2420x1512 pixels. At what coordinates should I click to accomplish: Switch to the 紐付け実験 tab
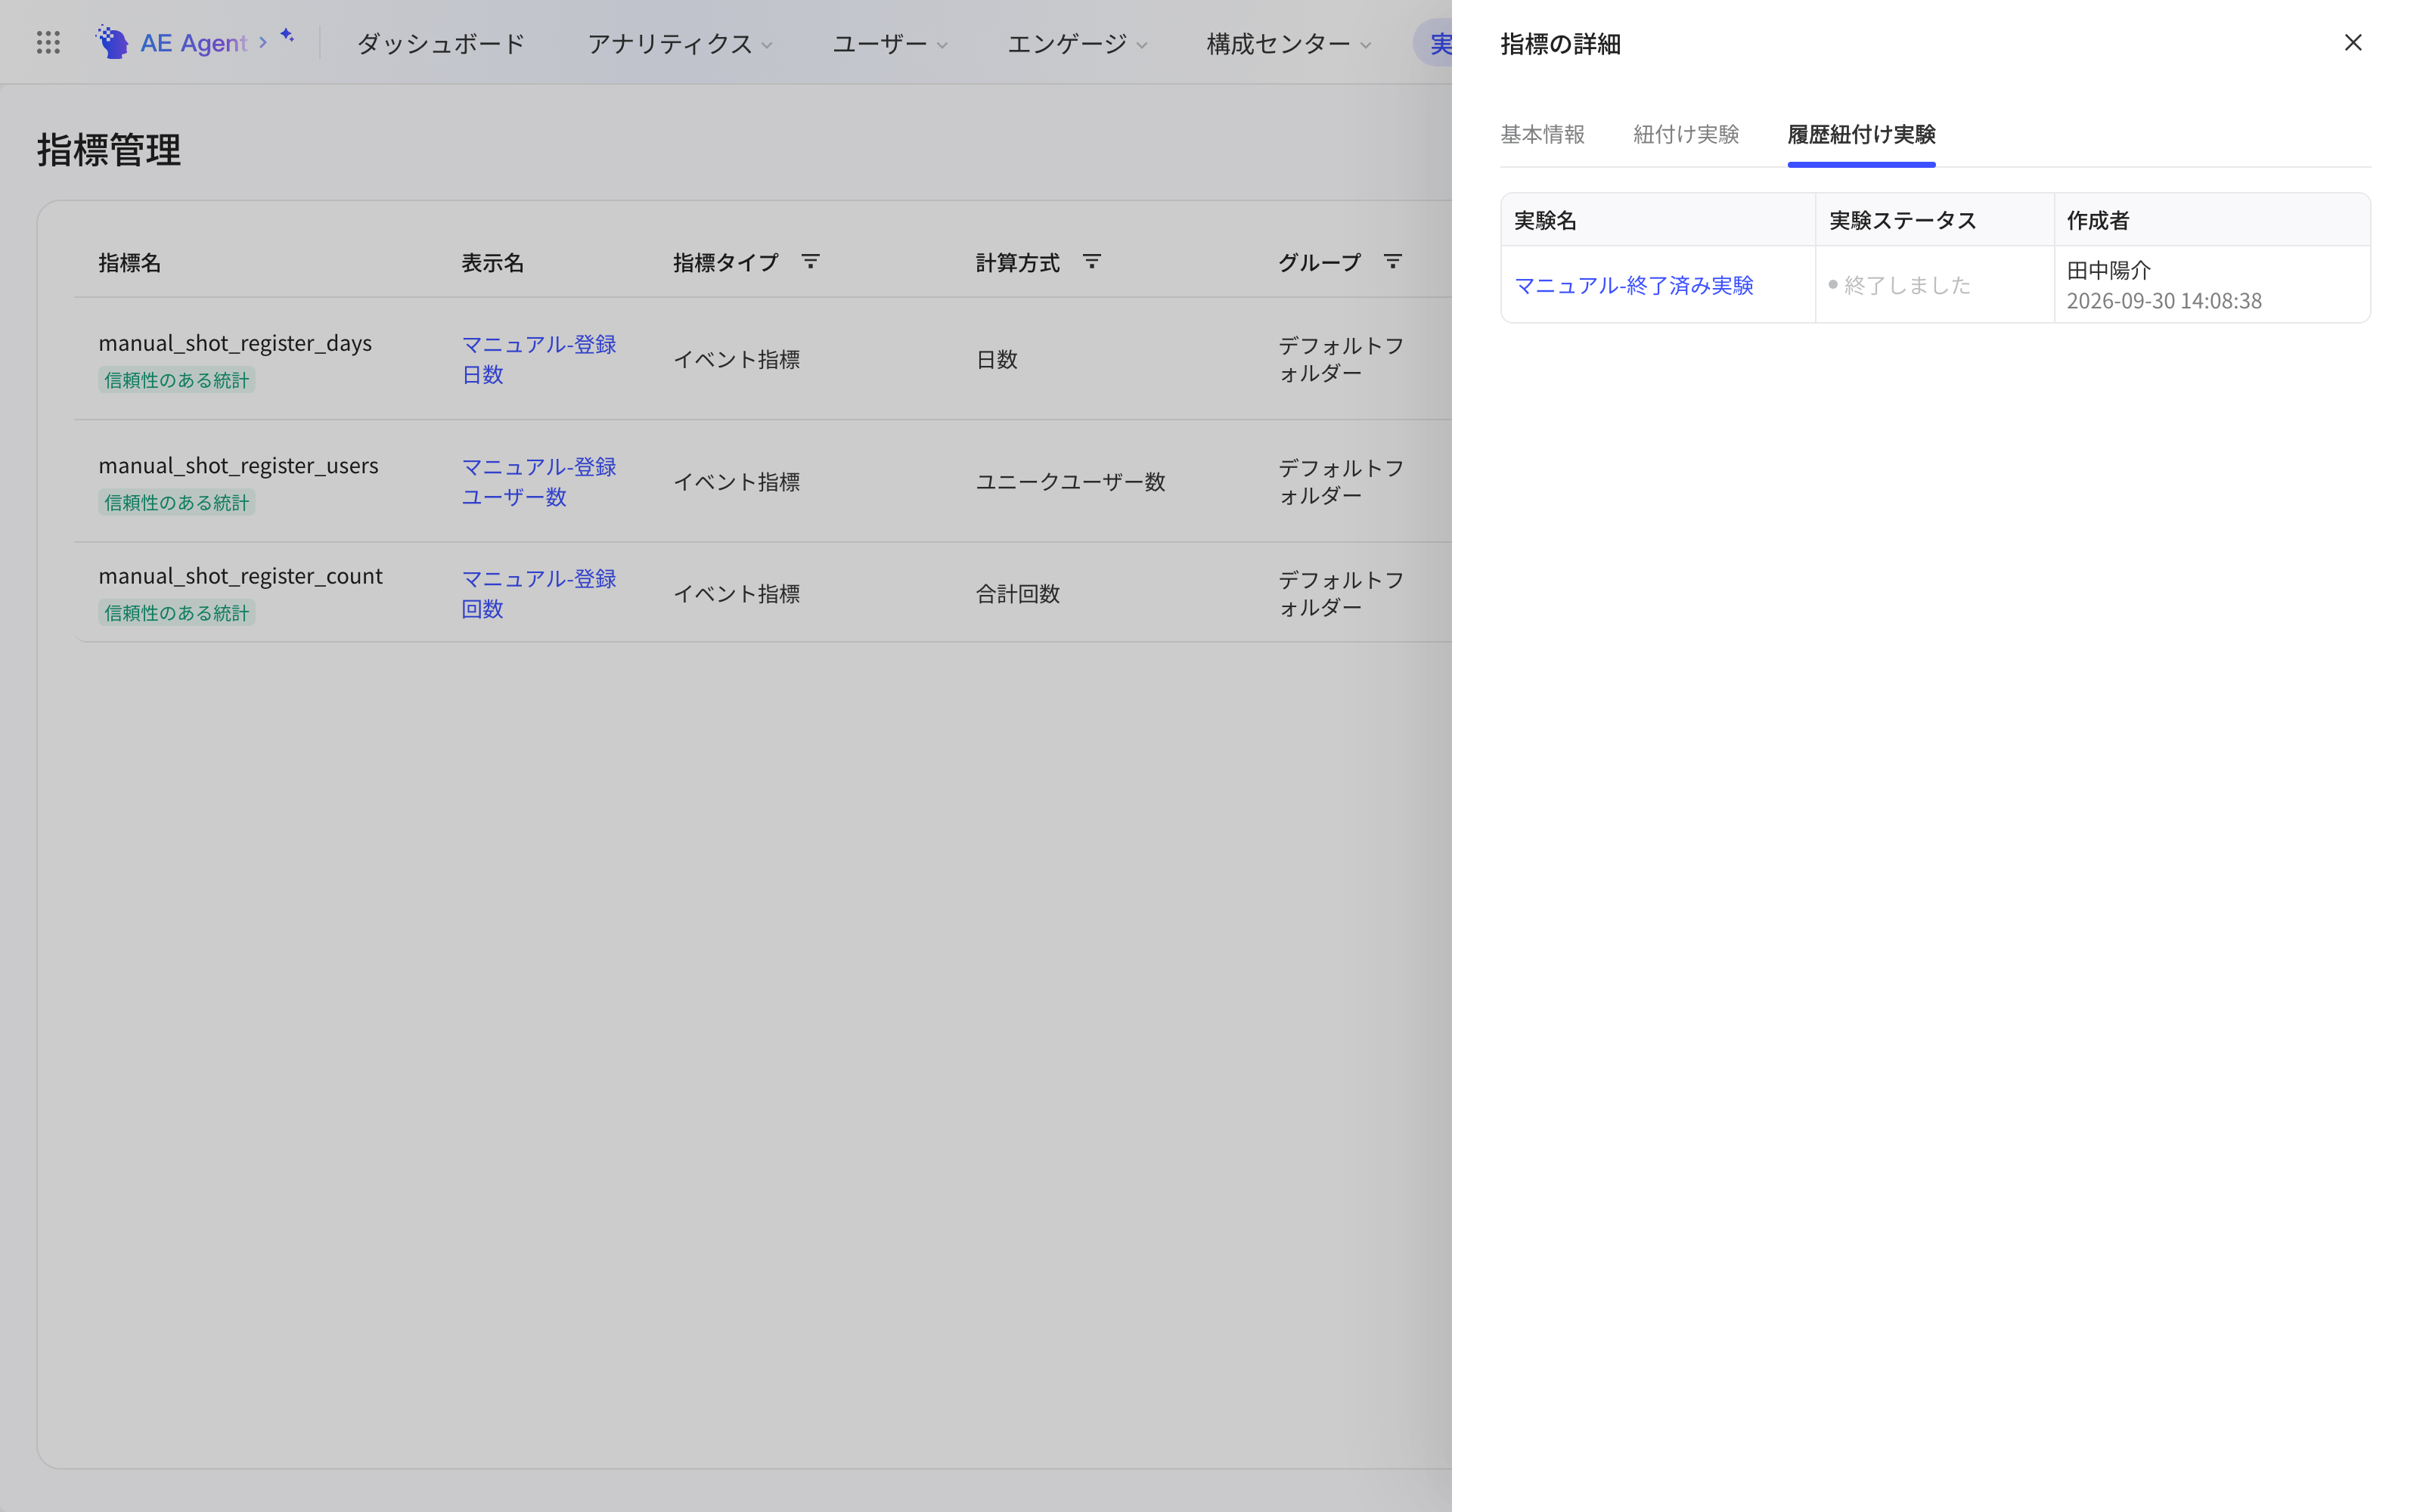click(x=1686, y=134)
